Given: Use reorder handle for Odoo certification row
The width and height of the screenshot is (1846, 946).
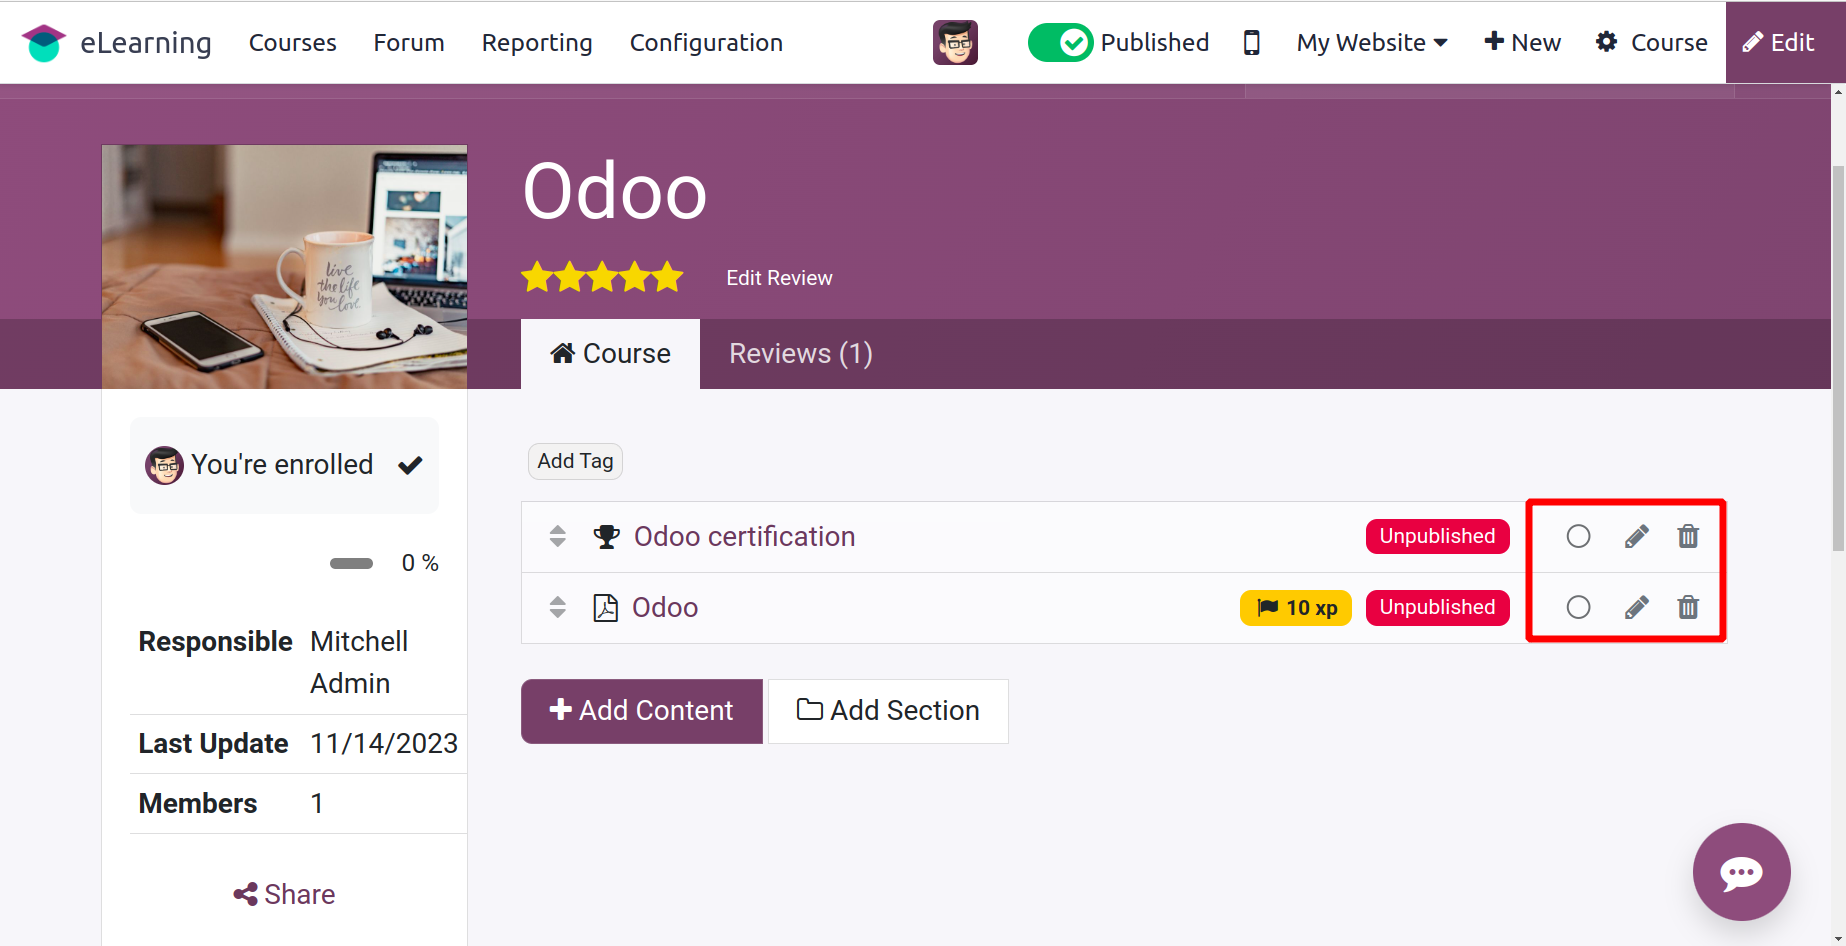Looking at the screenshot, I should [x=558, y=537].
